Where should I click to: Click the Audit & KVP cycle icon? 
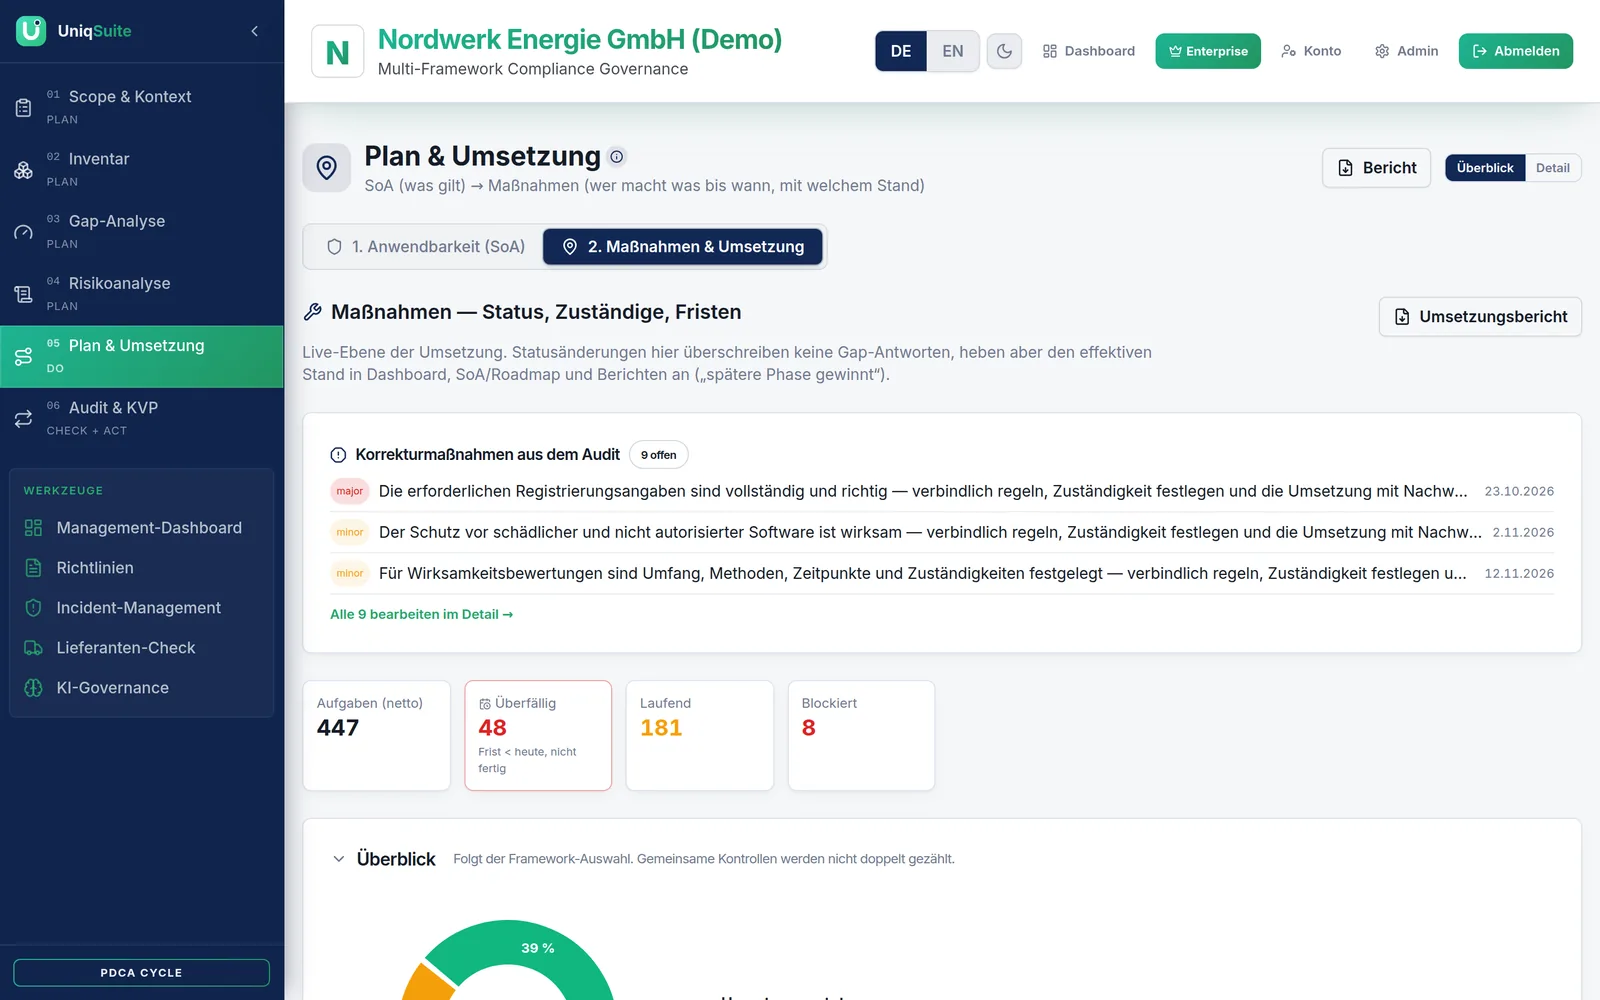(x=23, y=419)
